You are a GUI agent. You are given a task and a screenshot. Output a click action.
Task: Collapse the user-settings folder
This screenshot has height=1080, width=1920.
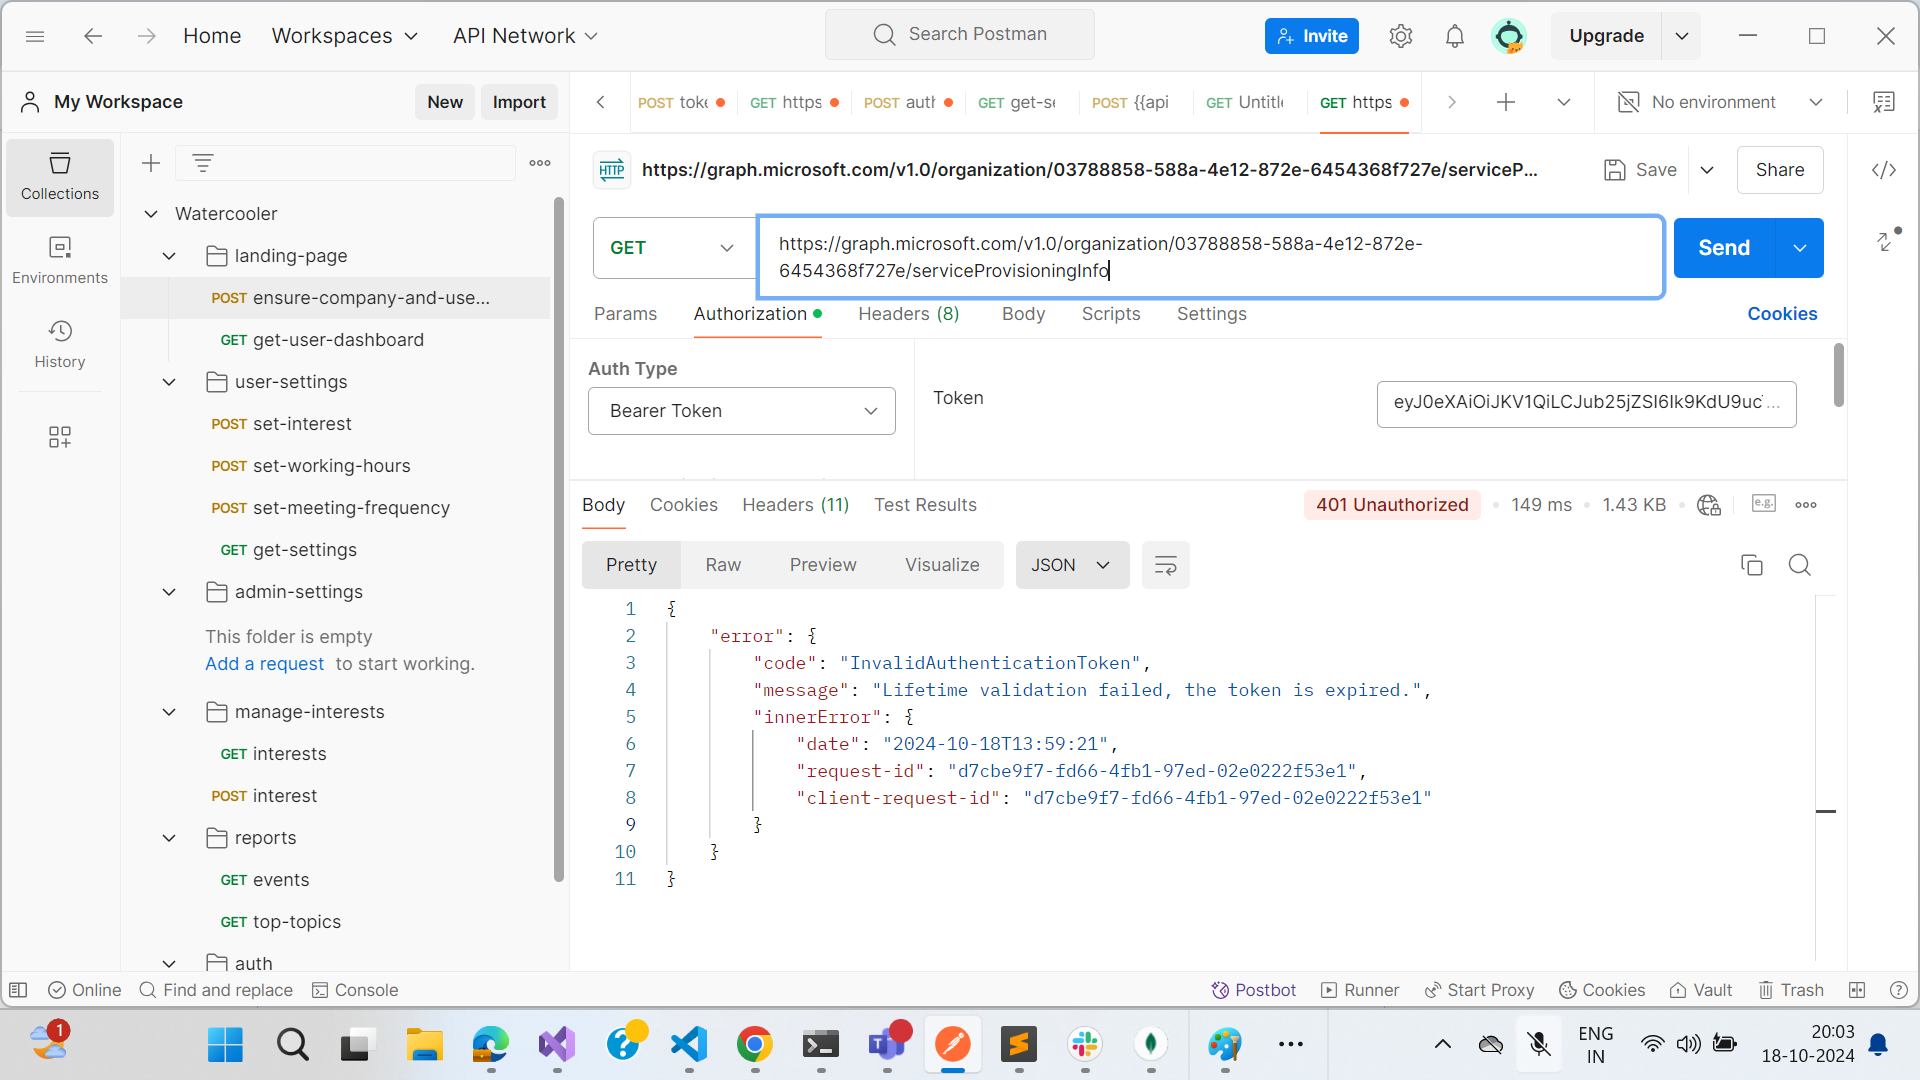pyautogui.click(x=169, y=382)
